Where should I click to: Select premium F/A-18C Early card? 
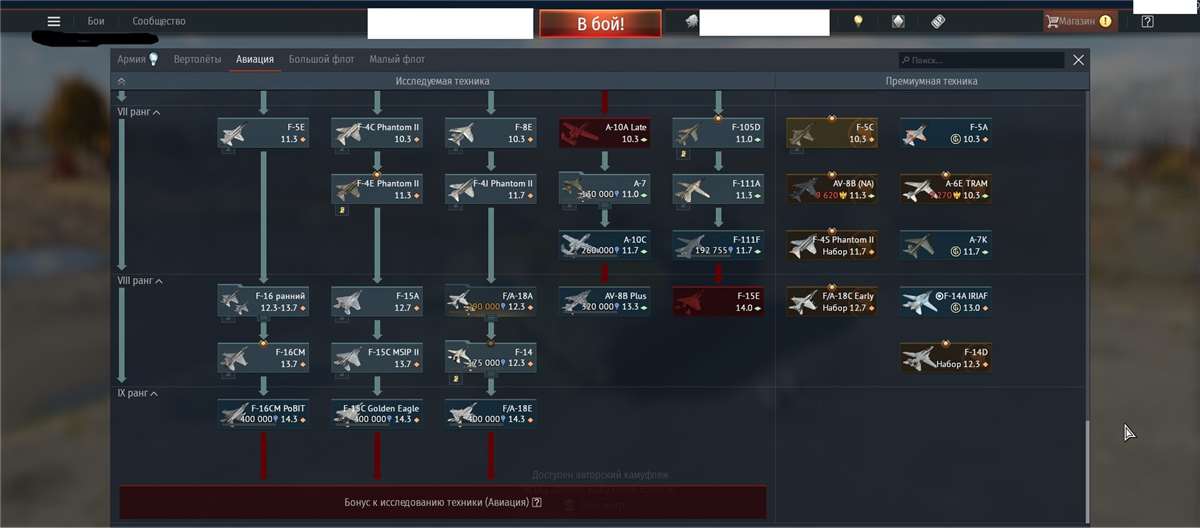pyautogui.click(x=832, y=301)
